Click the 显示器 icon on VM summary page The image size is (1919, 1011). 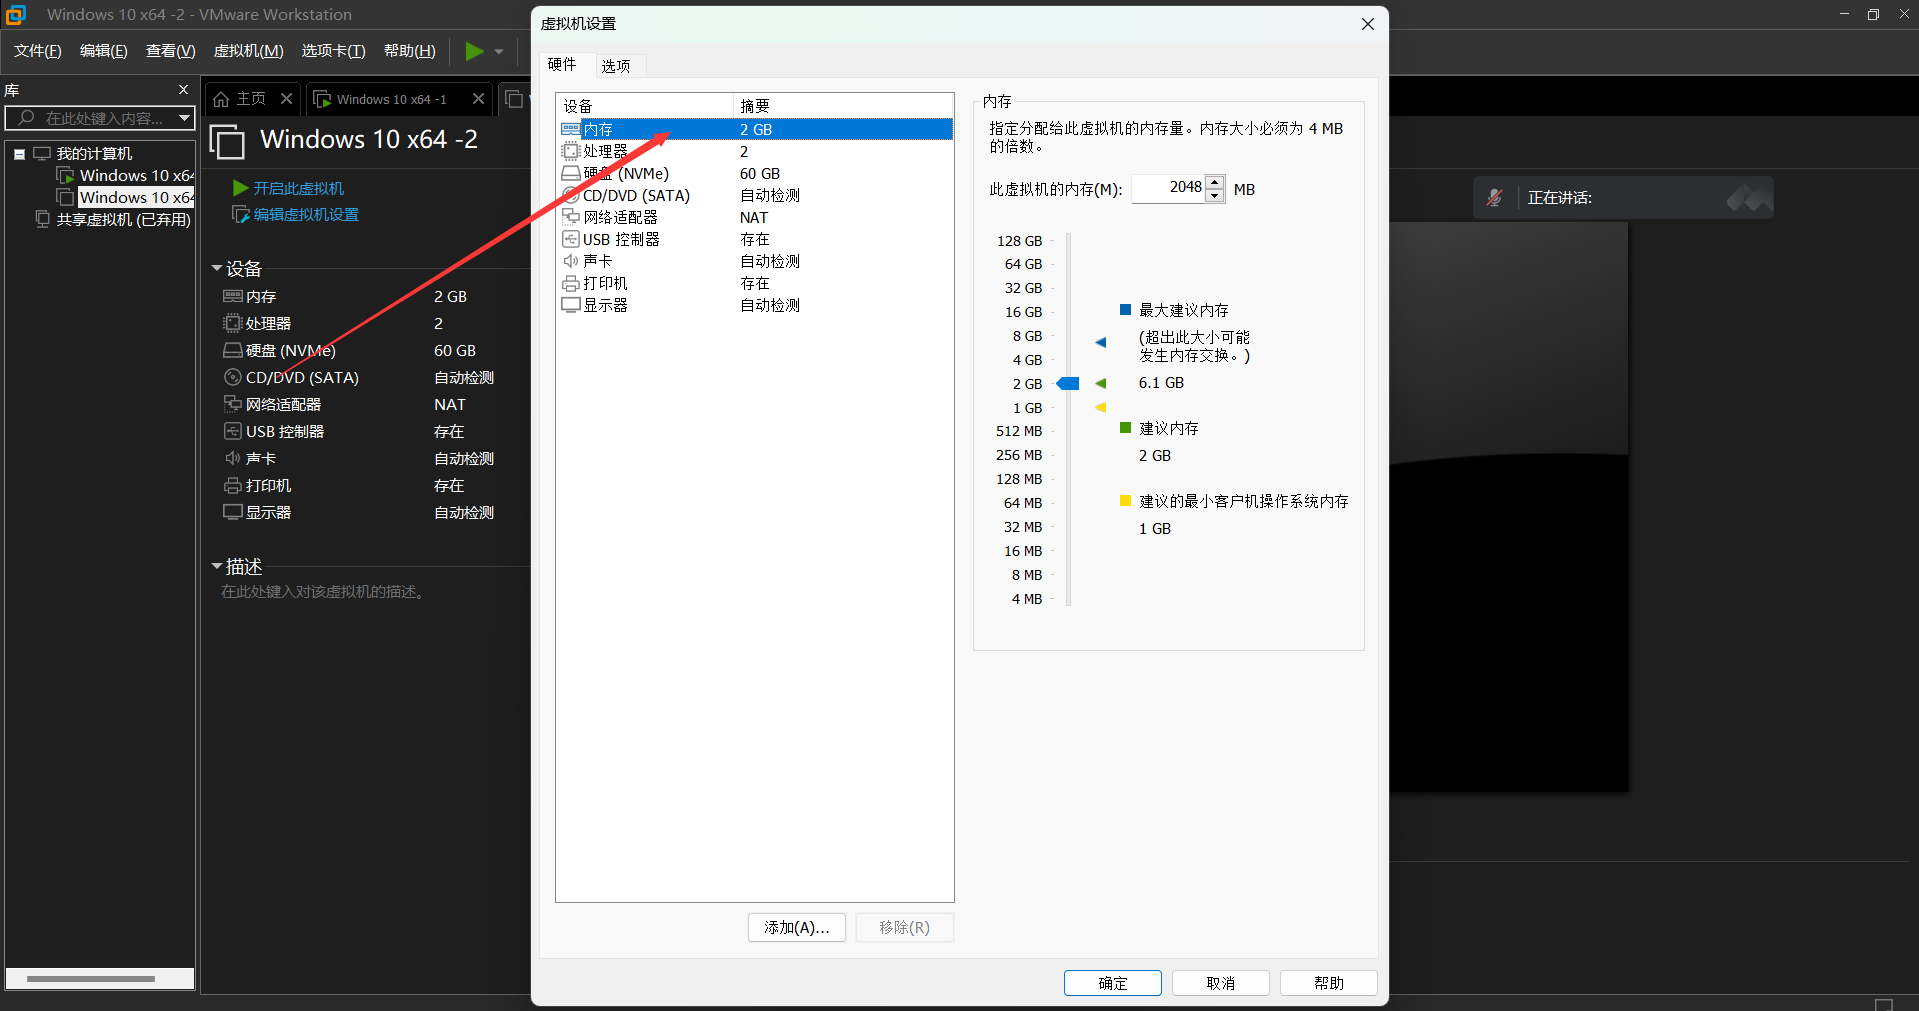pos(232,512)
